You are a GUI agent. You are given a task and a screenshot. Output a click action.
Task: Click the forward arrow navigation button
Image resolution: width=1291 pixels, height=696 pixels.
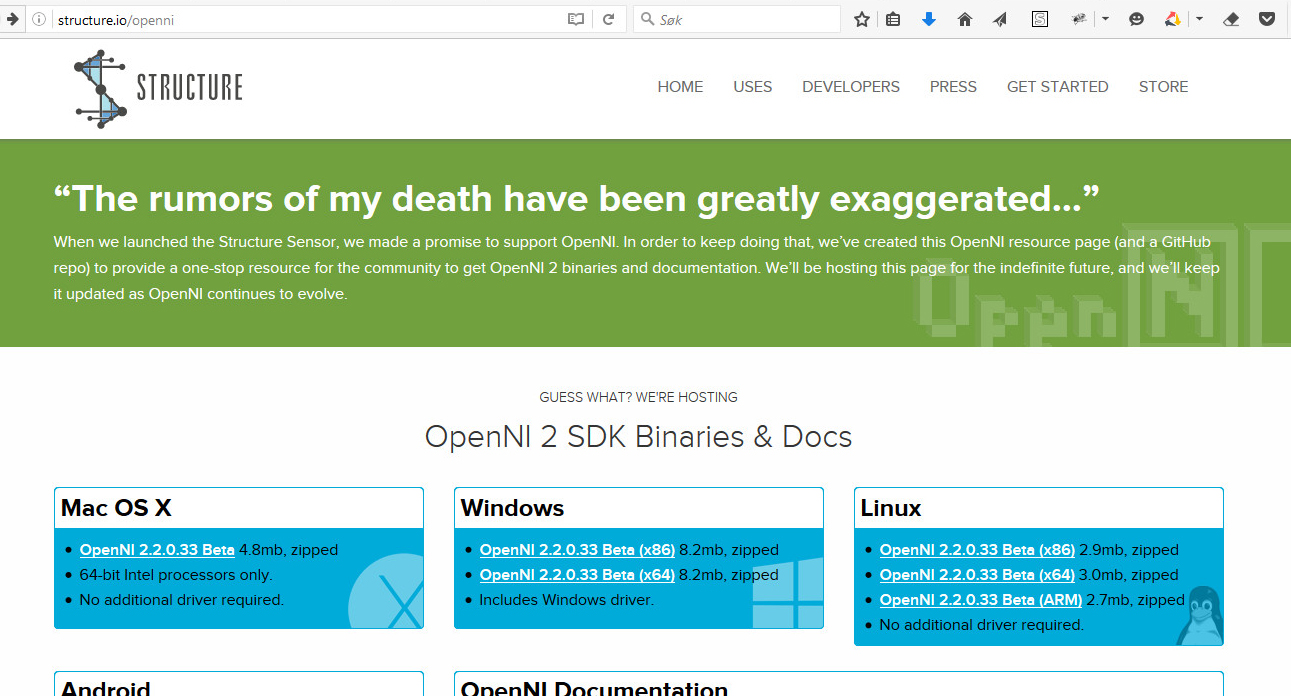pyautogui.click(x=12, y=19)
